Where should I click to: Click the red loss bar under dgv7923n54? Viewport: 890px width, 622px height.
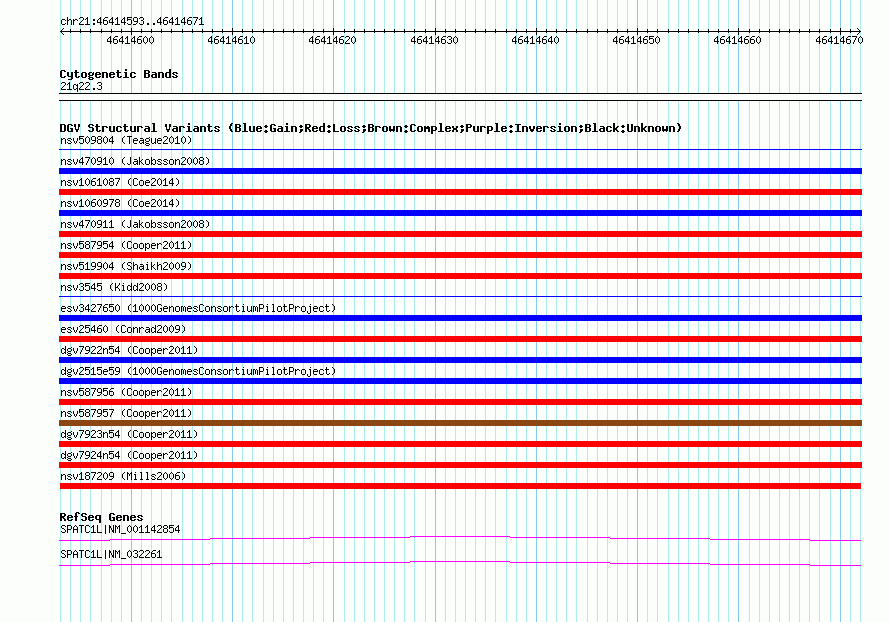click(460, 444)
